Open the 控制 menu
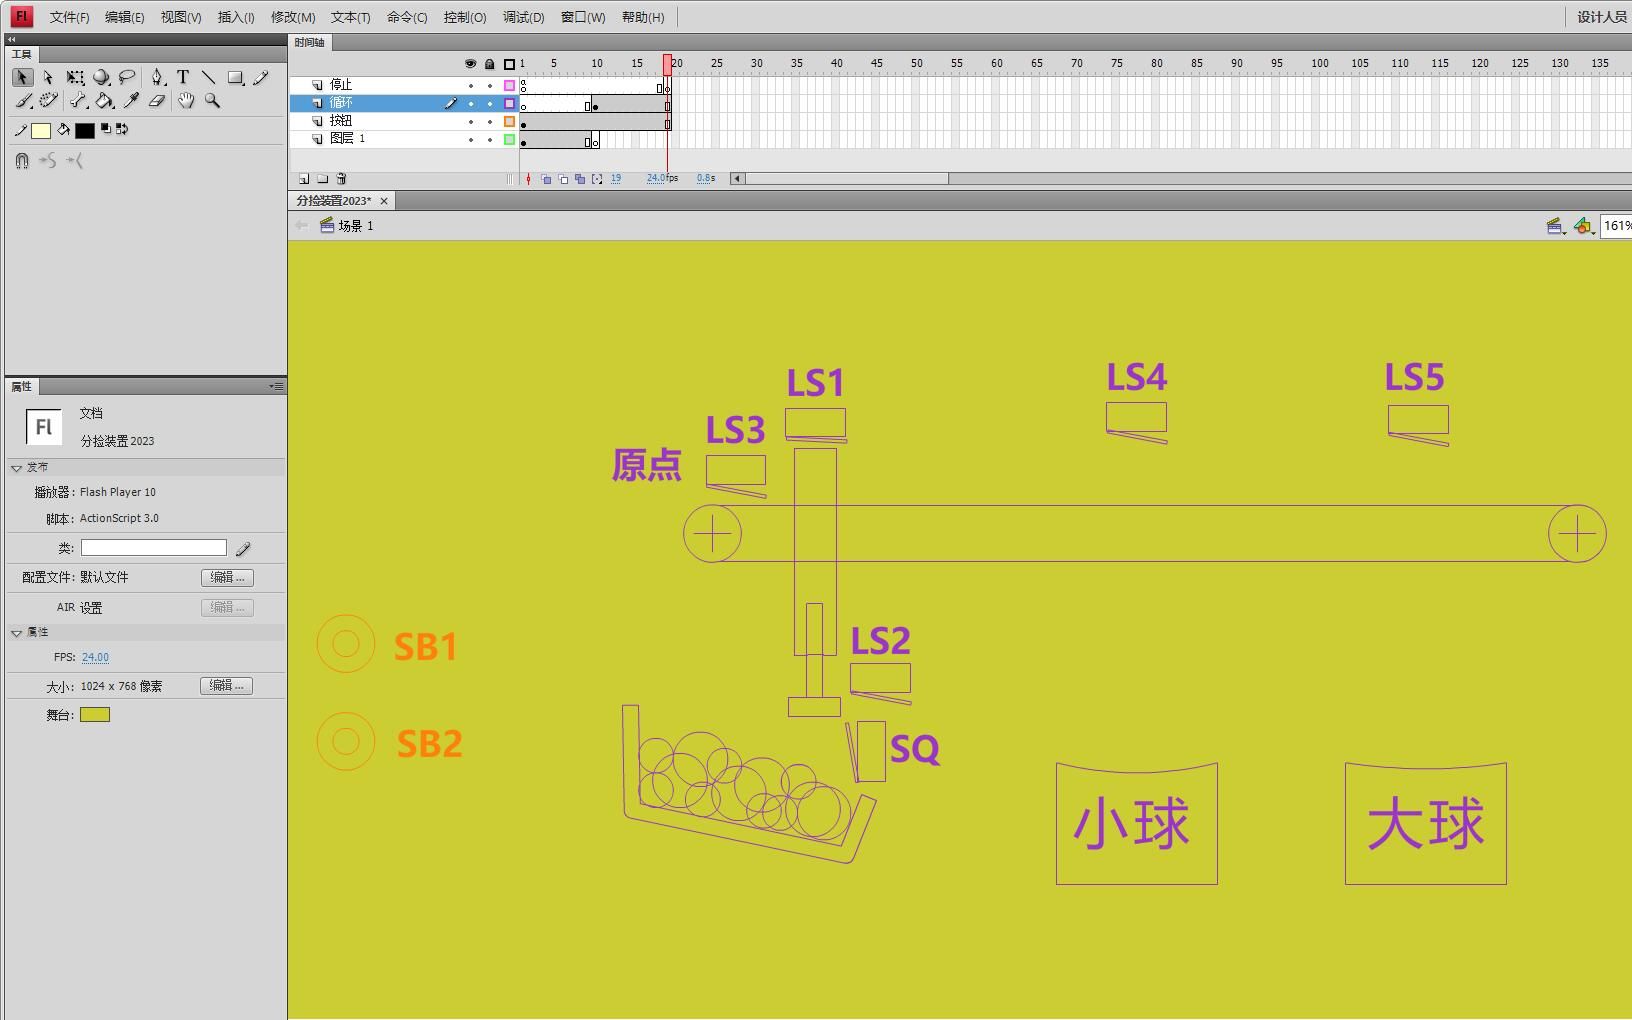The width and height of the screenshot is (1632, 1020). pos(465,17)
